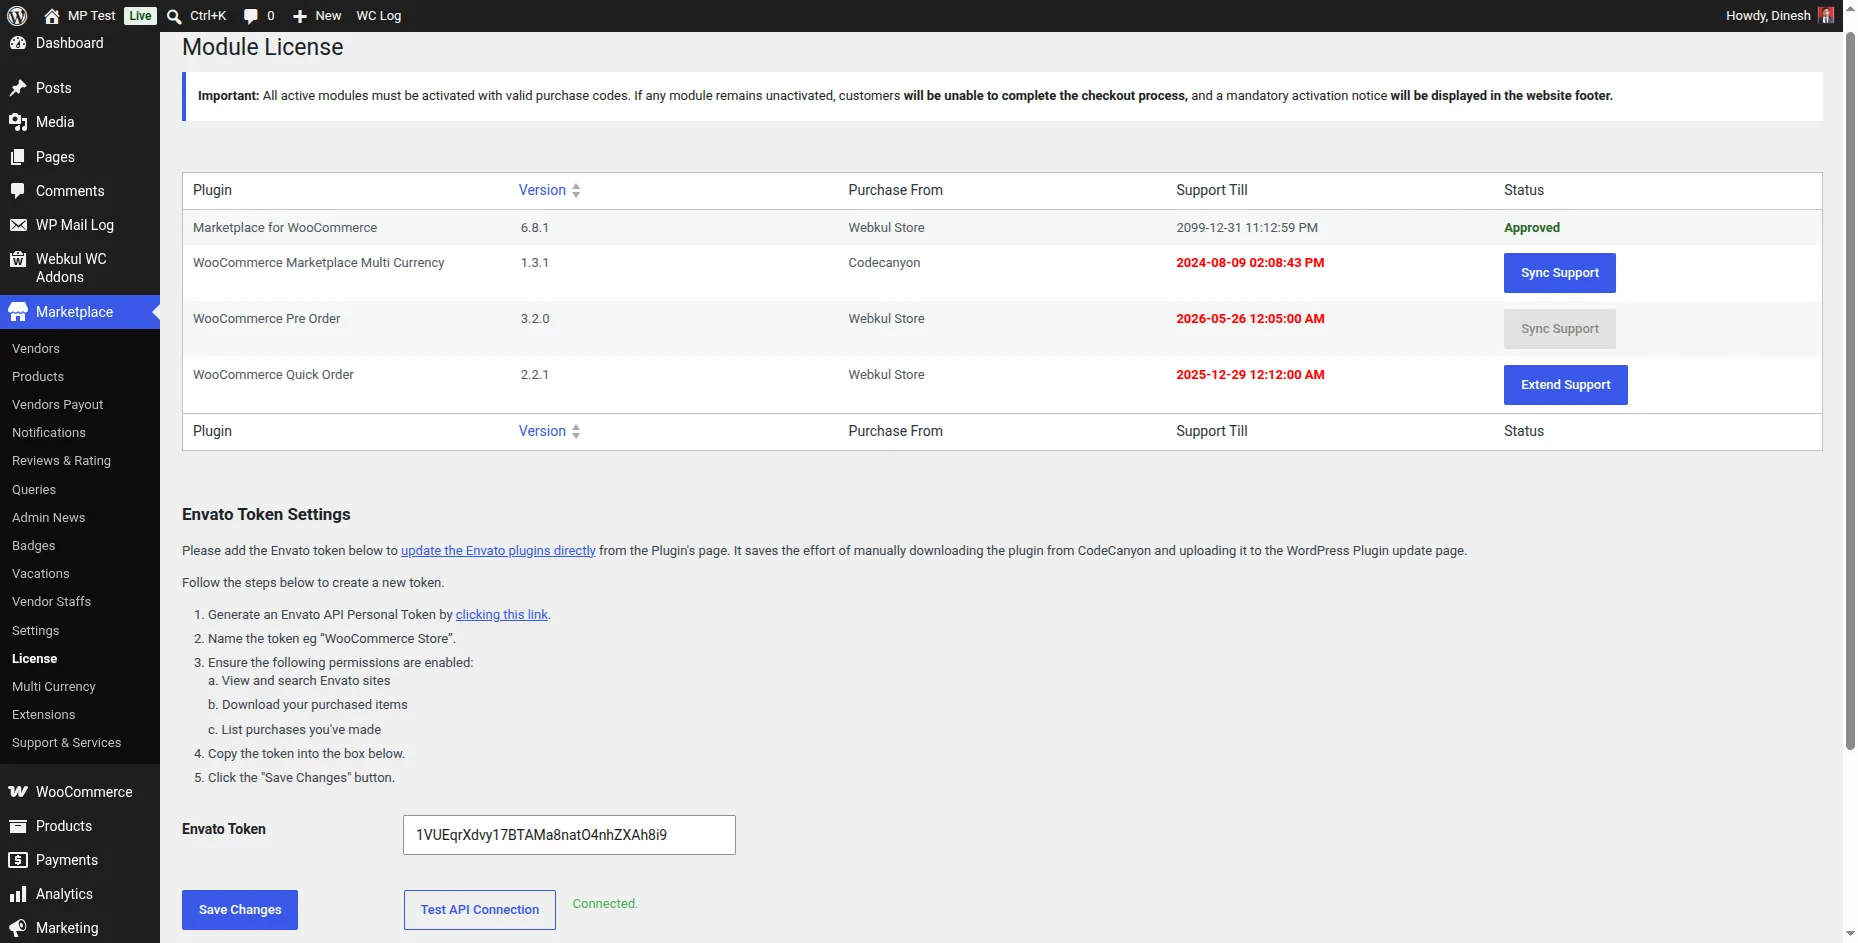
Task: Click the Marketplace store icon
Action: (x=18, y=312)
